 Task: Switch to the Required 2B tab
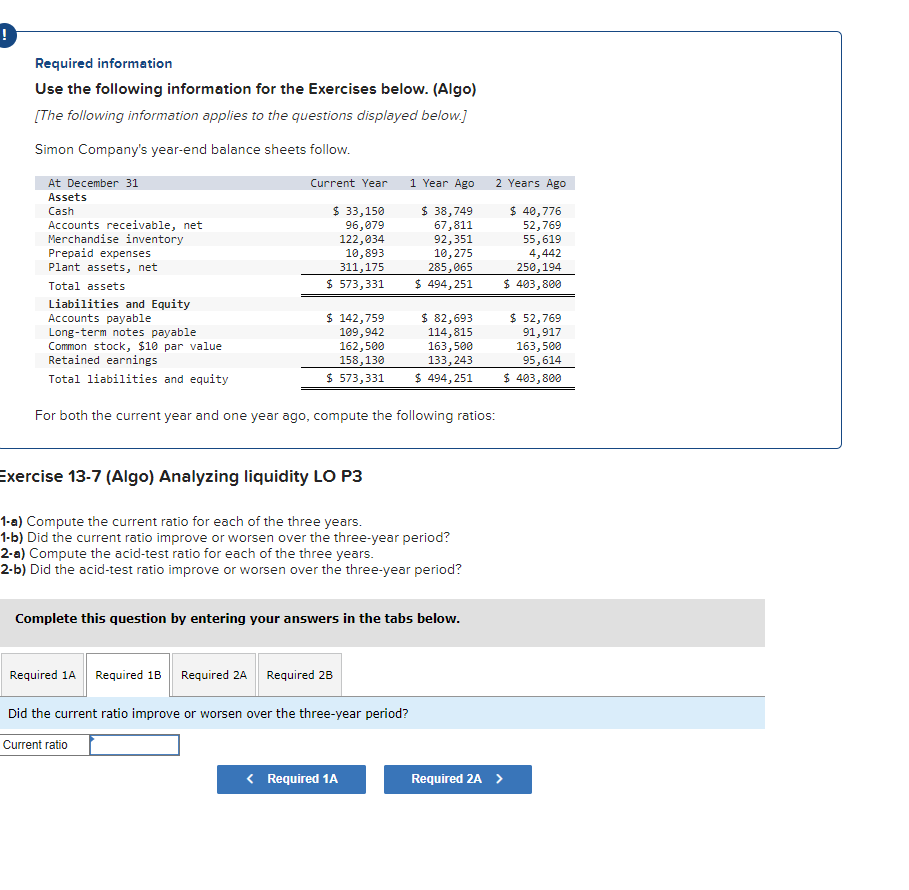[300, 675]
